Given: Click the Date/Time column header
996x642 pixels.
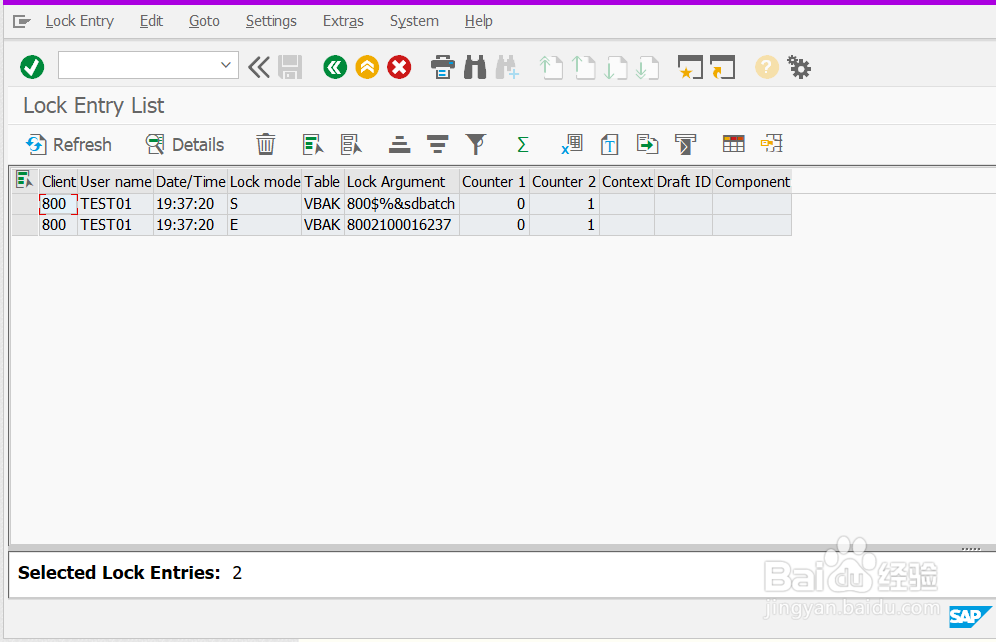Looking at the screenshot, I should pyautogui.click(x=191, y=182).
